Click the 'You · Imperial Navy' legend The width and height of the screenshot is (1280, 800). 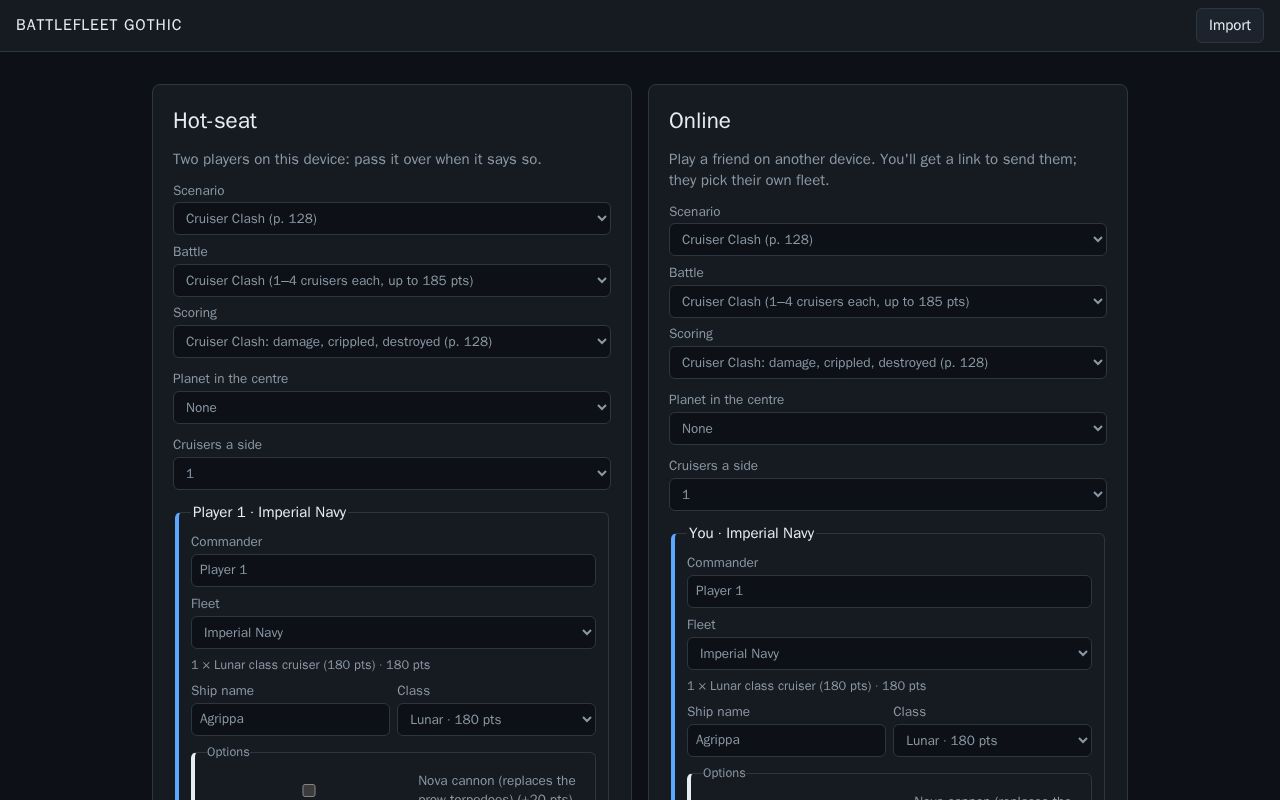click(x=751, y=533)
